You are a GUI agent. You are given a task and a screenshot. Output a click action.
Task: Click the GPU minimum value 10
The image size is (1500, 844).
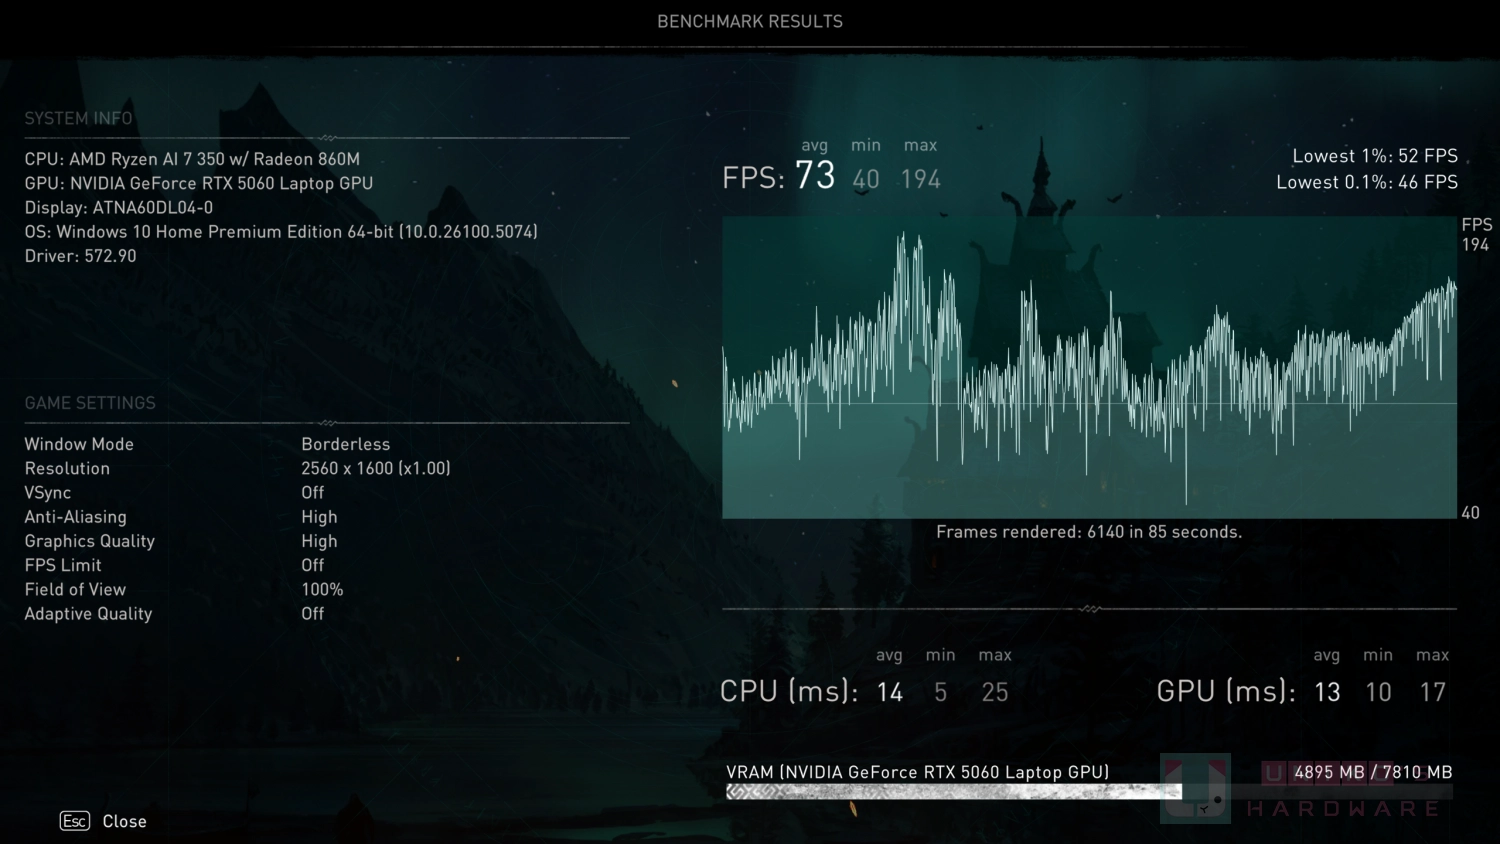[1379, 692]
